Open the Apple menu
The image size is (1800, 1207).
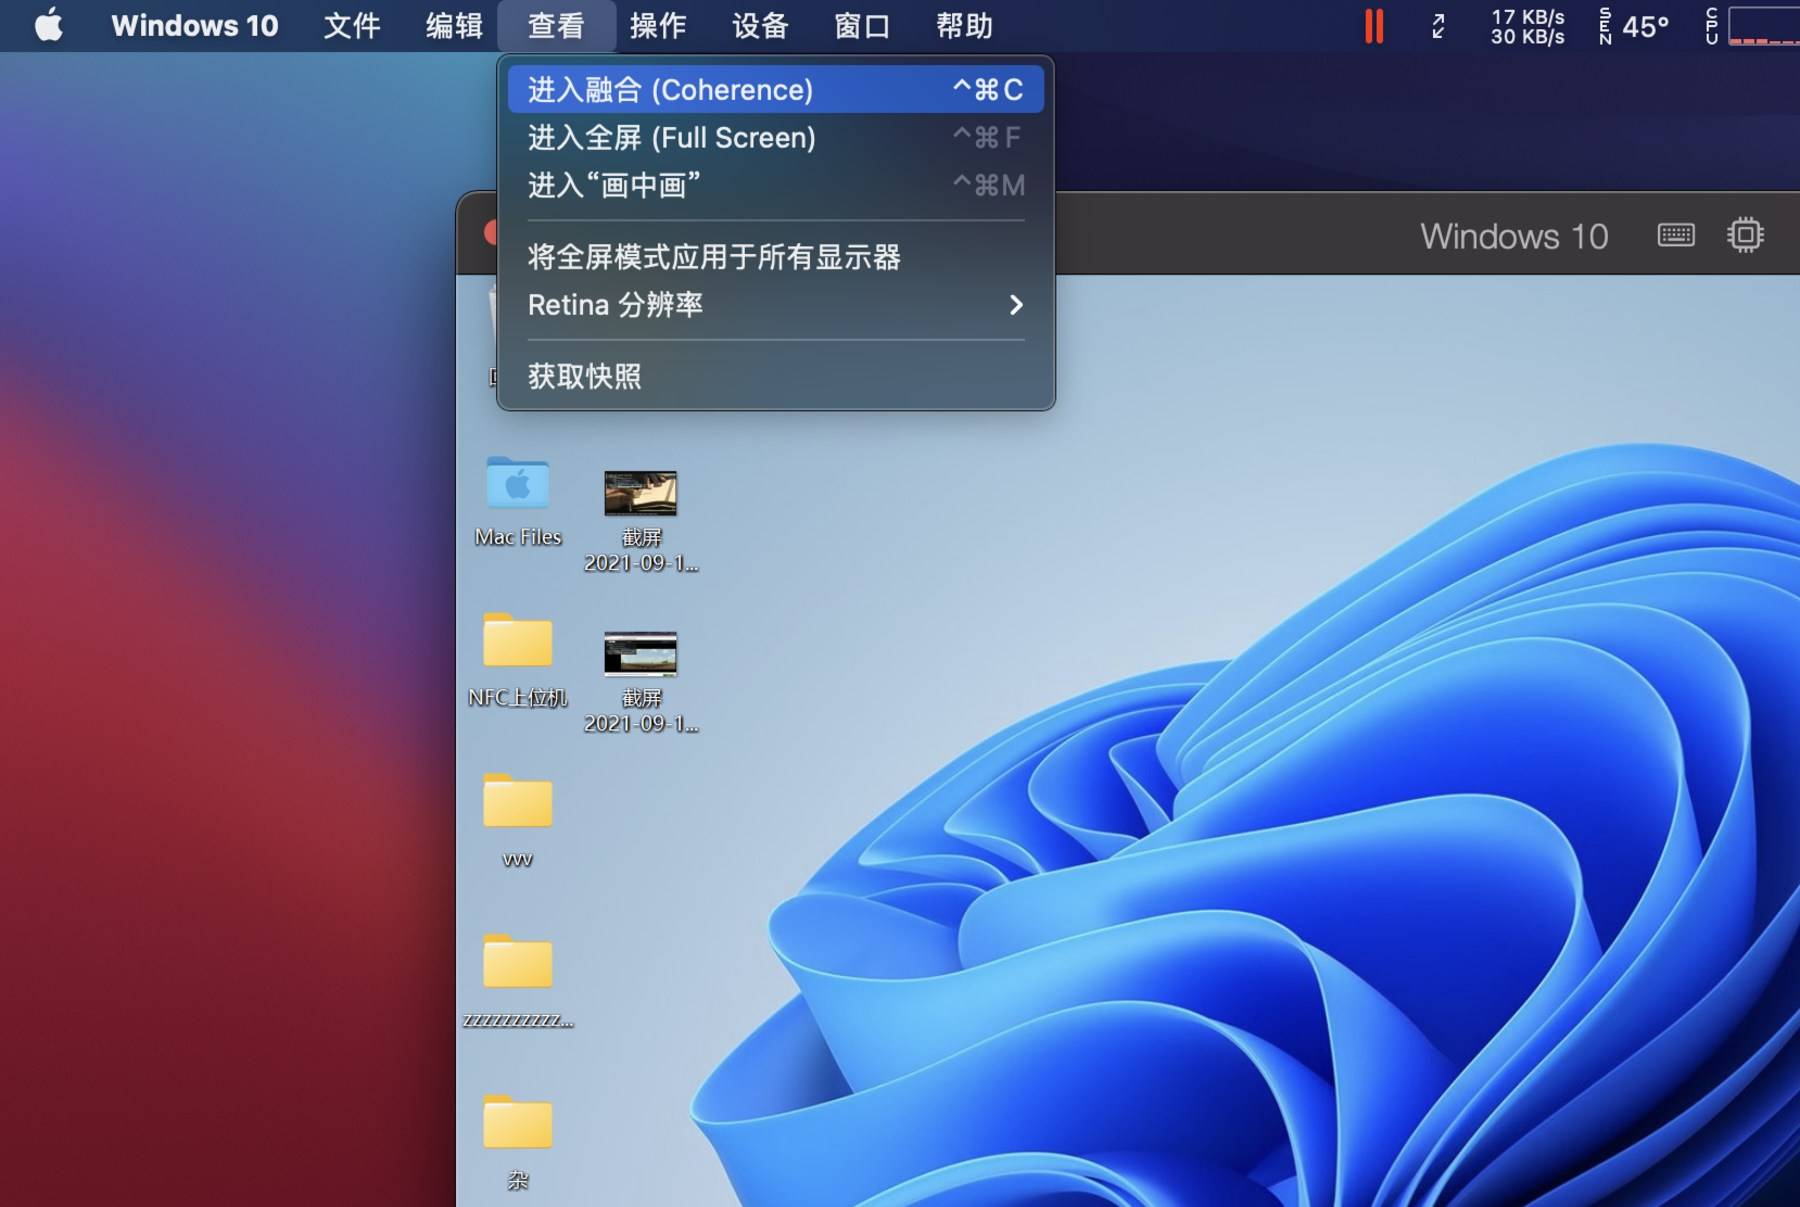click(48, 25)
